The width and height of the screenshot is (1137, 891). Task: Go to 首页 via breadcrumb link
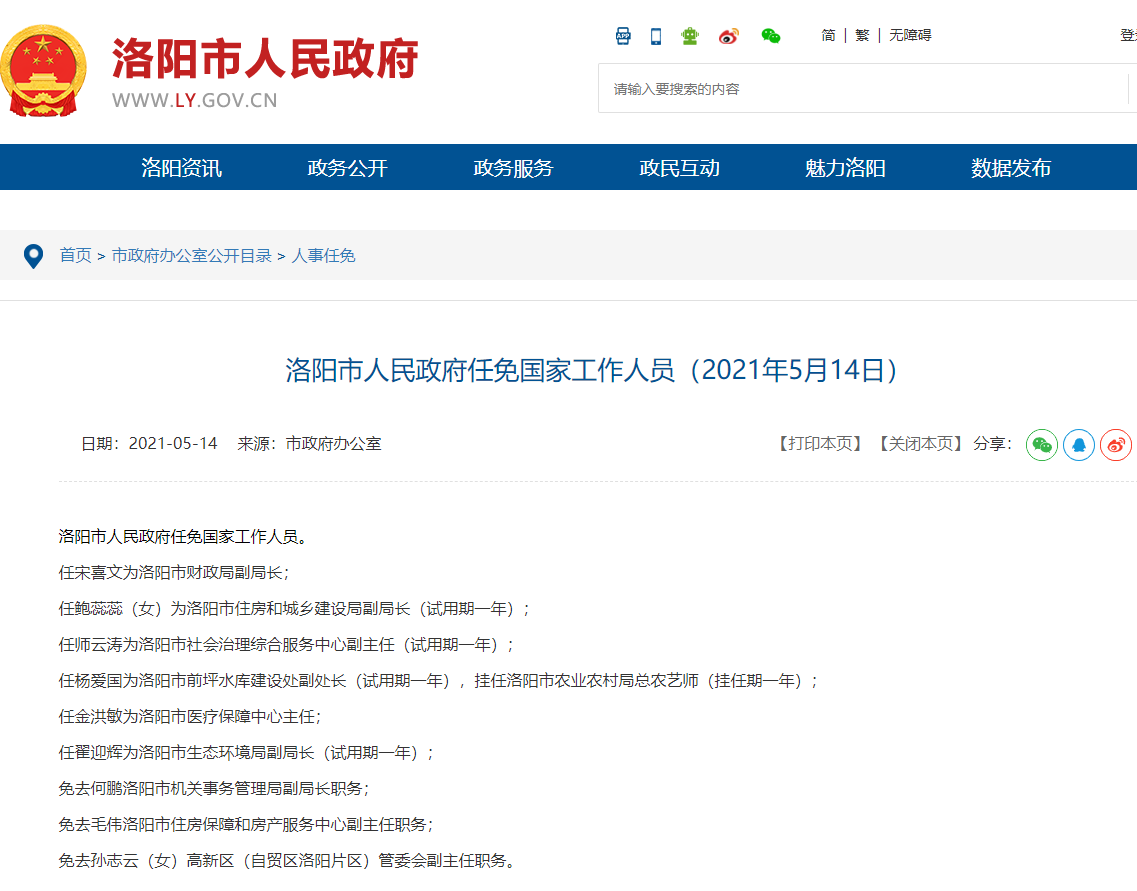tap(75, 256)
